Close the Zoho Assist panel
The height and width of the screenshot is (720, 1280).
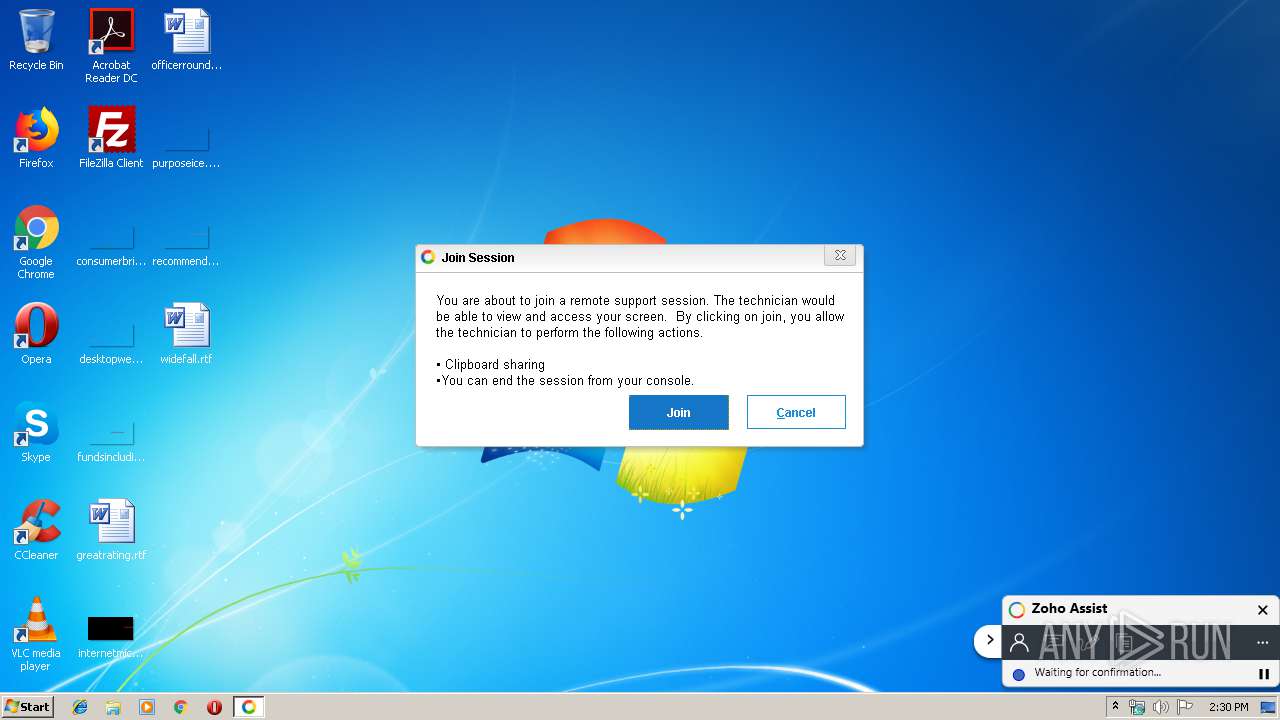point(1262,609)
